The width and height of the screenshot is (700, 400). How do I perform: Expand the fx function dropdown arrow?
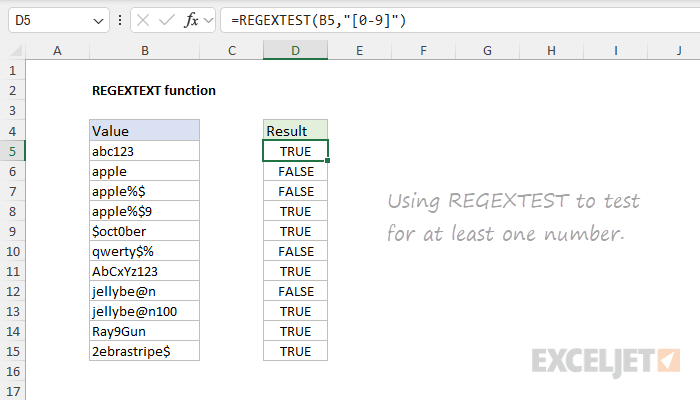208,21
